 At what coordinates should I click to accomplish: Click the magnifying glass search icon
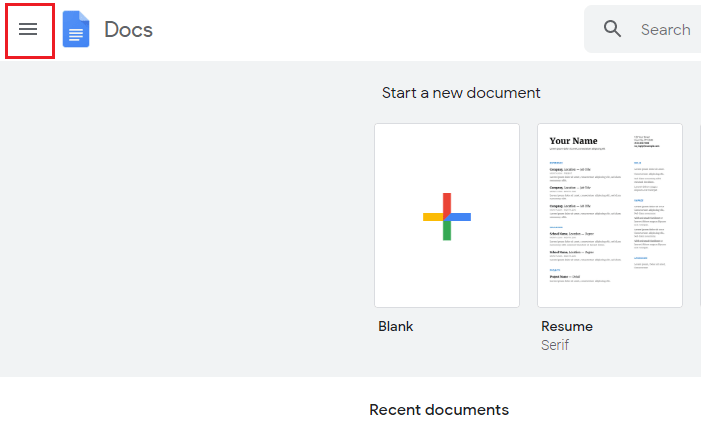click(613, 29)
